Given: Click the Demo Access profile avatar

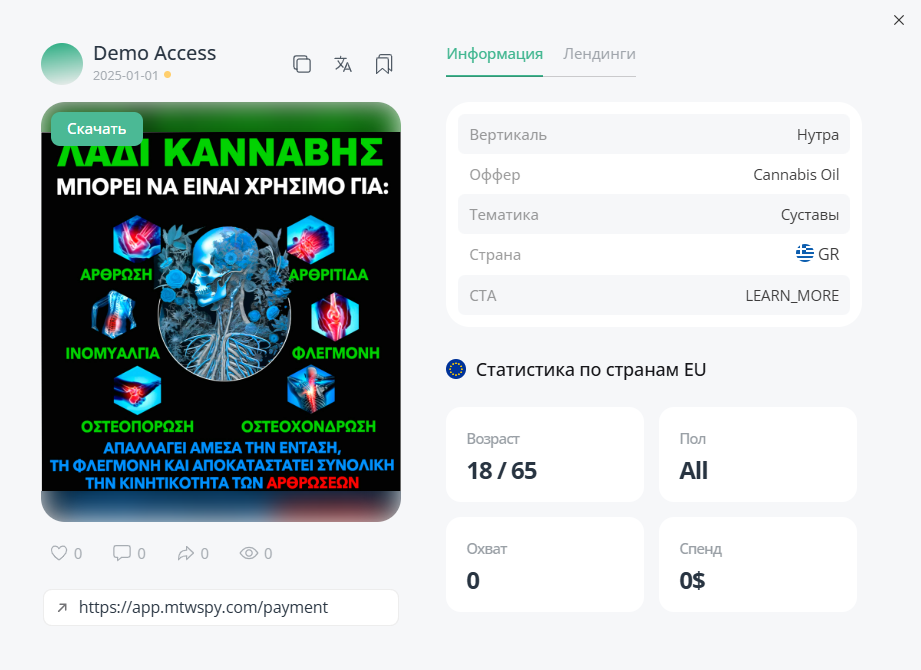Looking at the screenshot, I should pyautogui.click(x=62, y=64).
